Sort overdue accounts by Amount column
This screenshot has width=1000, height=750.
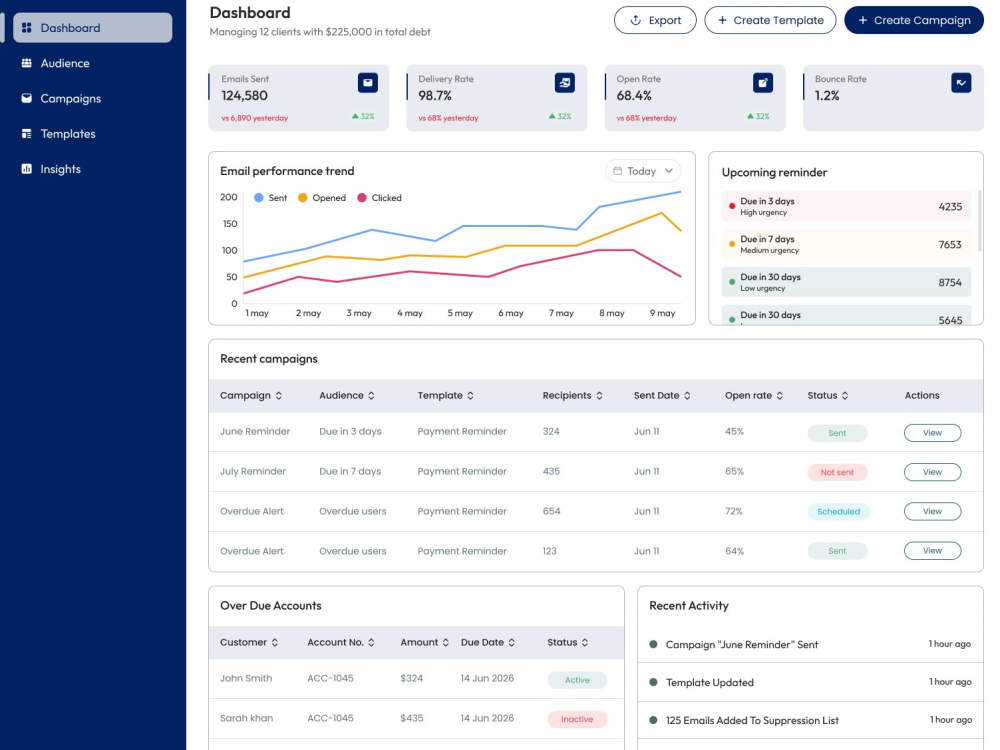446,642
